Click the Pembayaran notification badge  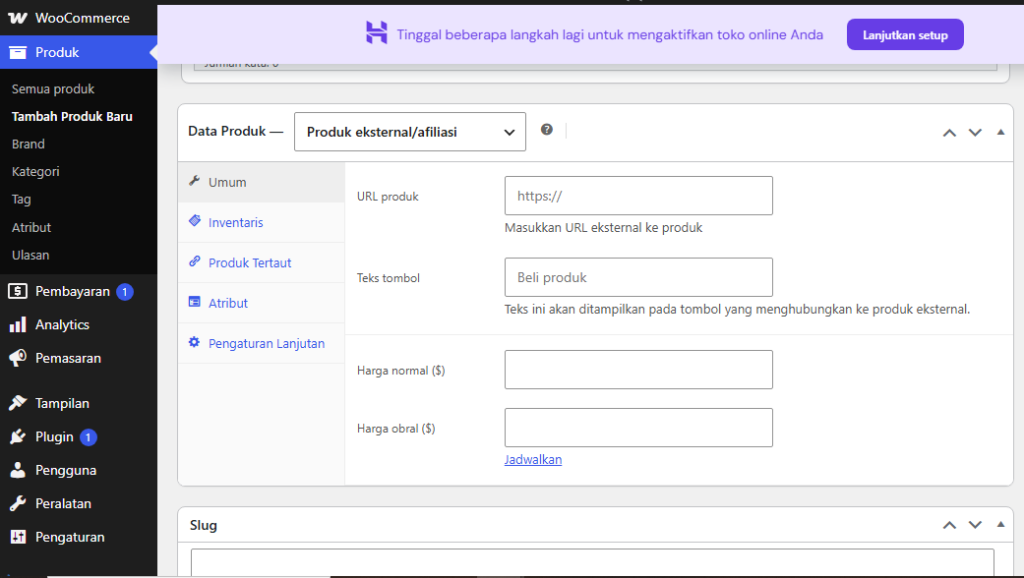[x=125, y=292]
